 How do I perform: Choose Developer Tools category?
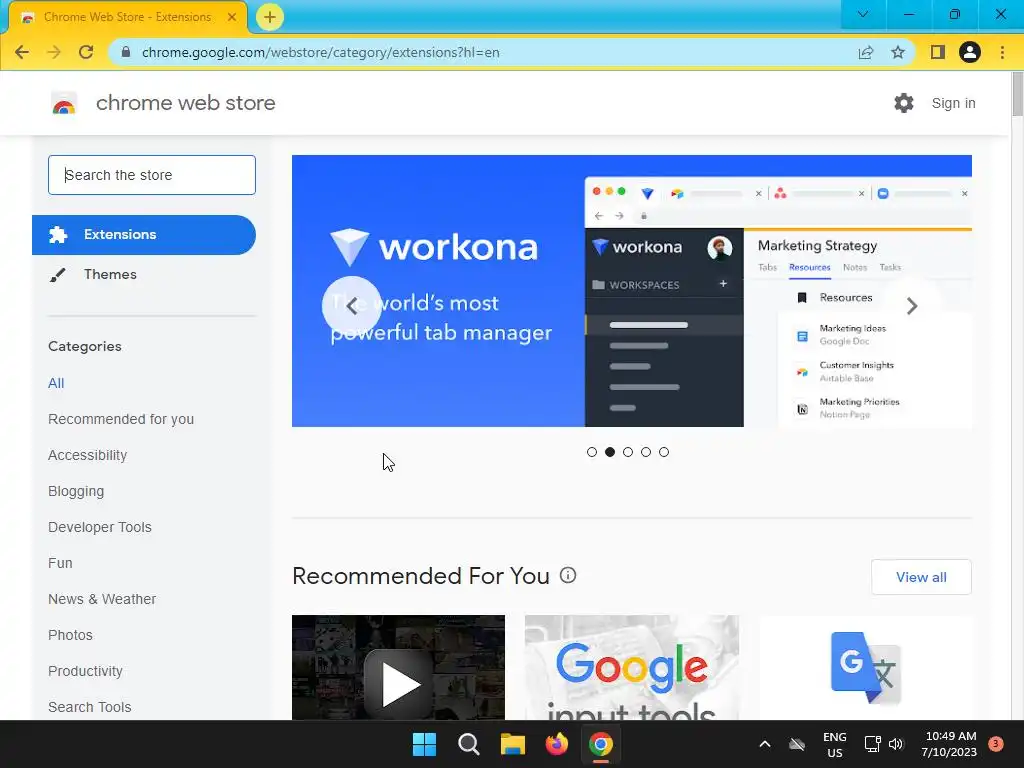100,527
